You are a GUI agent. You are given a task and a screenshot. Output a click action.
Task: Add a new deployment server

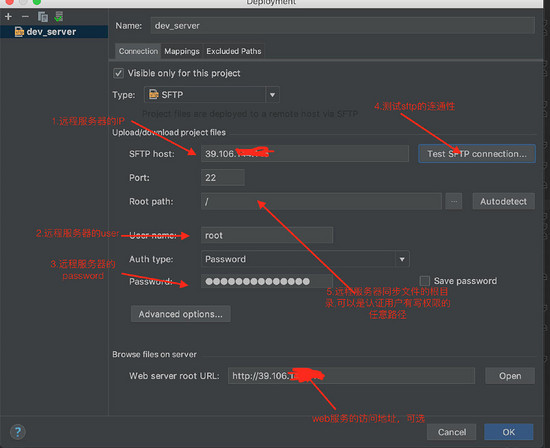click(x=8, y=16)
